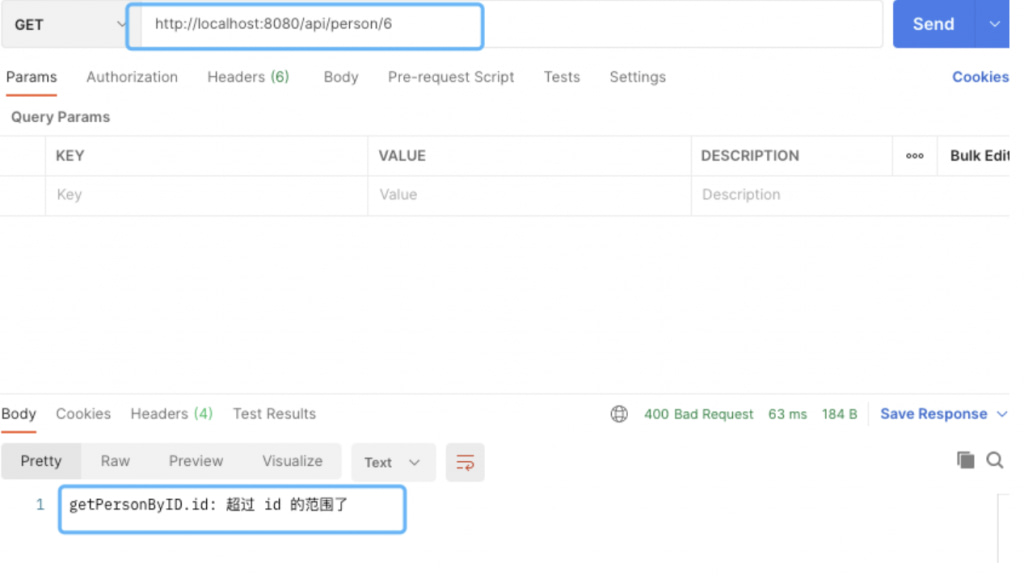The image size is (1024, 588).
Task: Go to the Tests tab
Action: (562, 77)
